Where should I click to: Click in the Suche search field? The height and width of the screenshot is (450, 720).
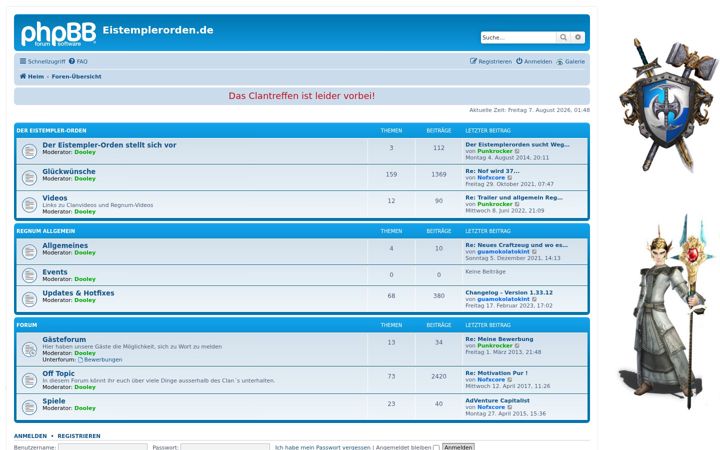click(x=518, y=37)
